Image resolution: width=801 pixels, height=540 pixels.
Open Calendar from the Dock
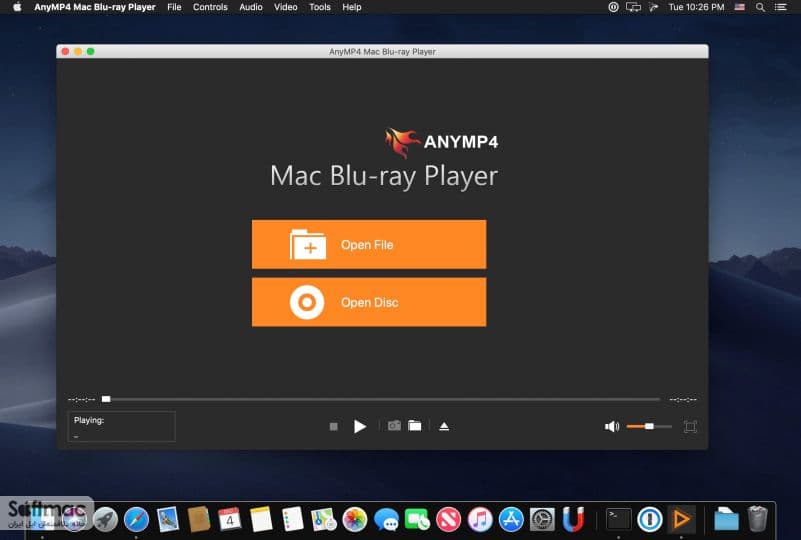[x=229, y=520]
